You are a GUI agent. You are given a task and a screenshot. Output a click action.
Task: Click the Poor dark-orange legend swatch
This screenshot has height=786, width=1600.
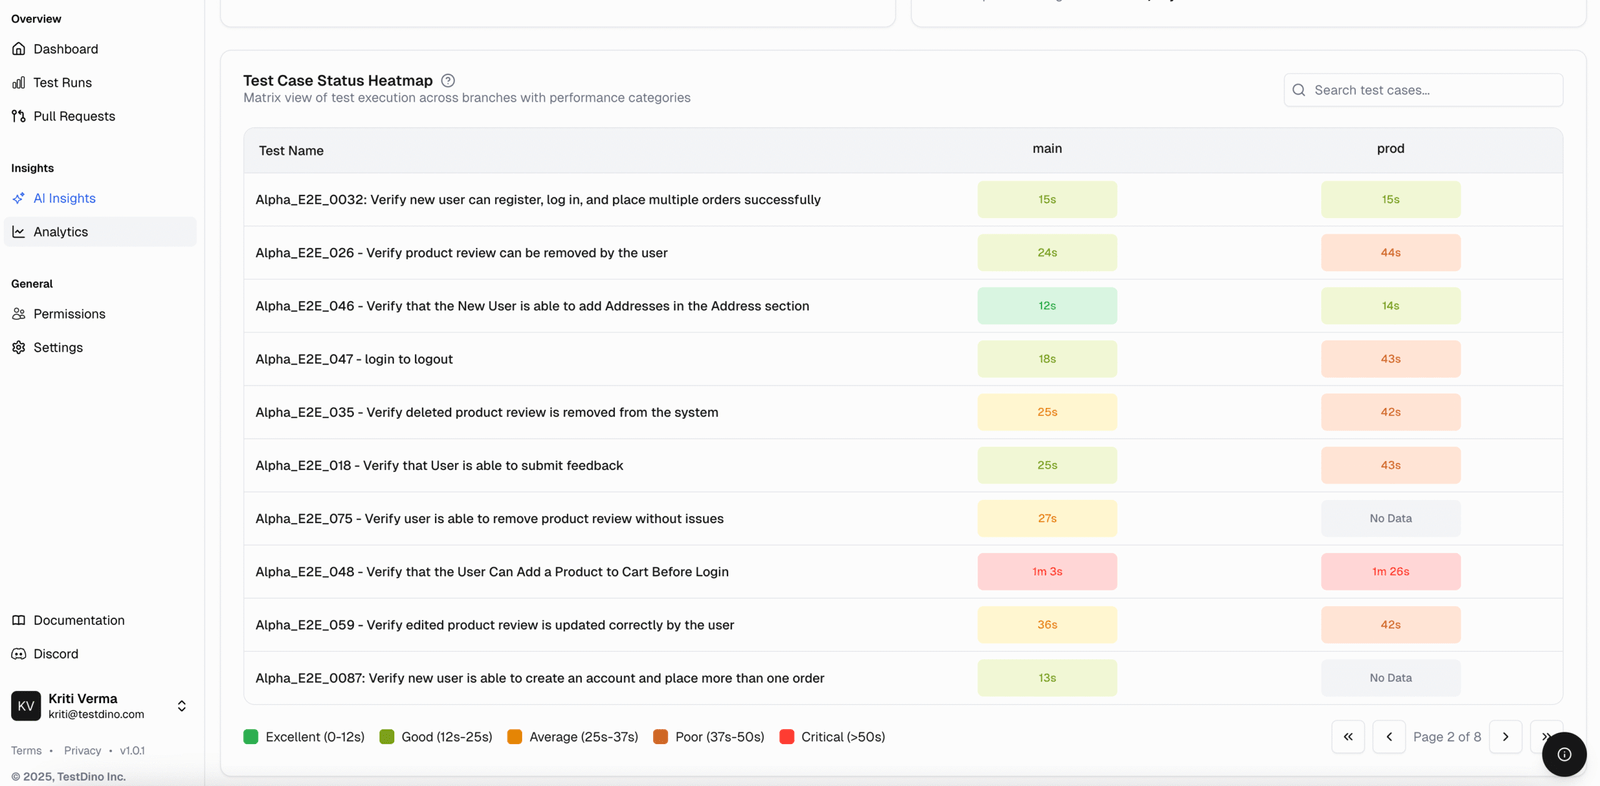[x=661, y=737]
